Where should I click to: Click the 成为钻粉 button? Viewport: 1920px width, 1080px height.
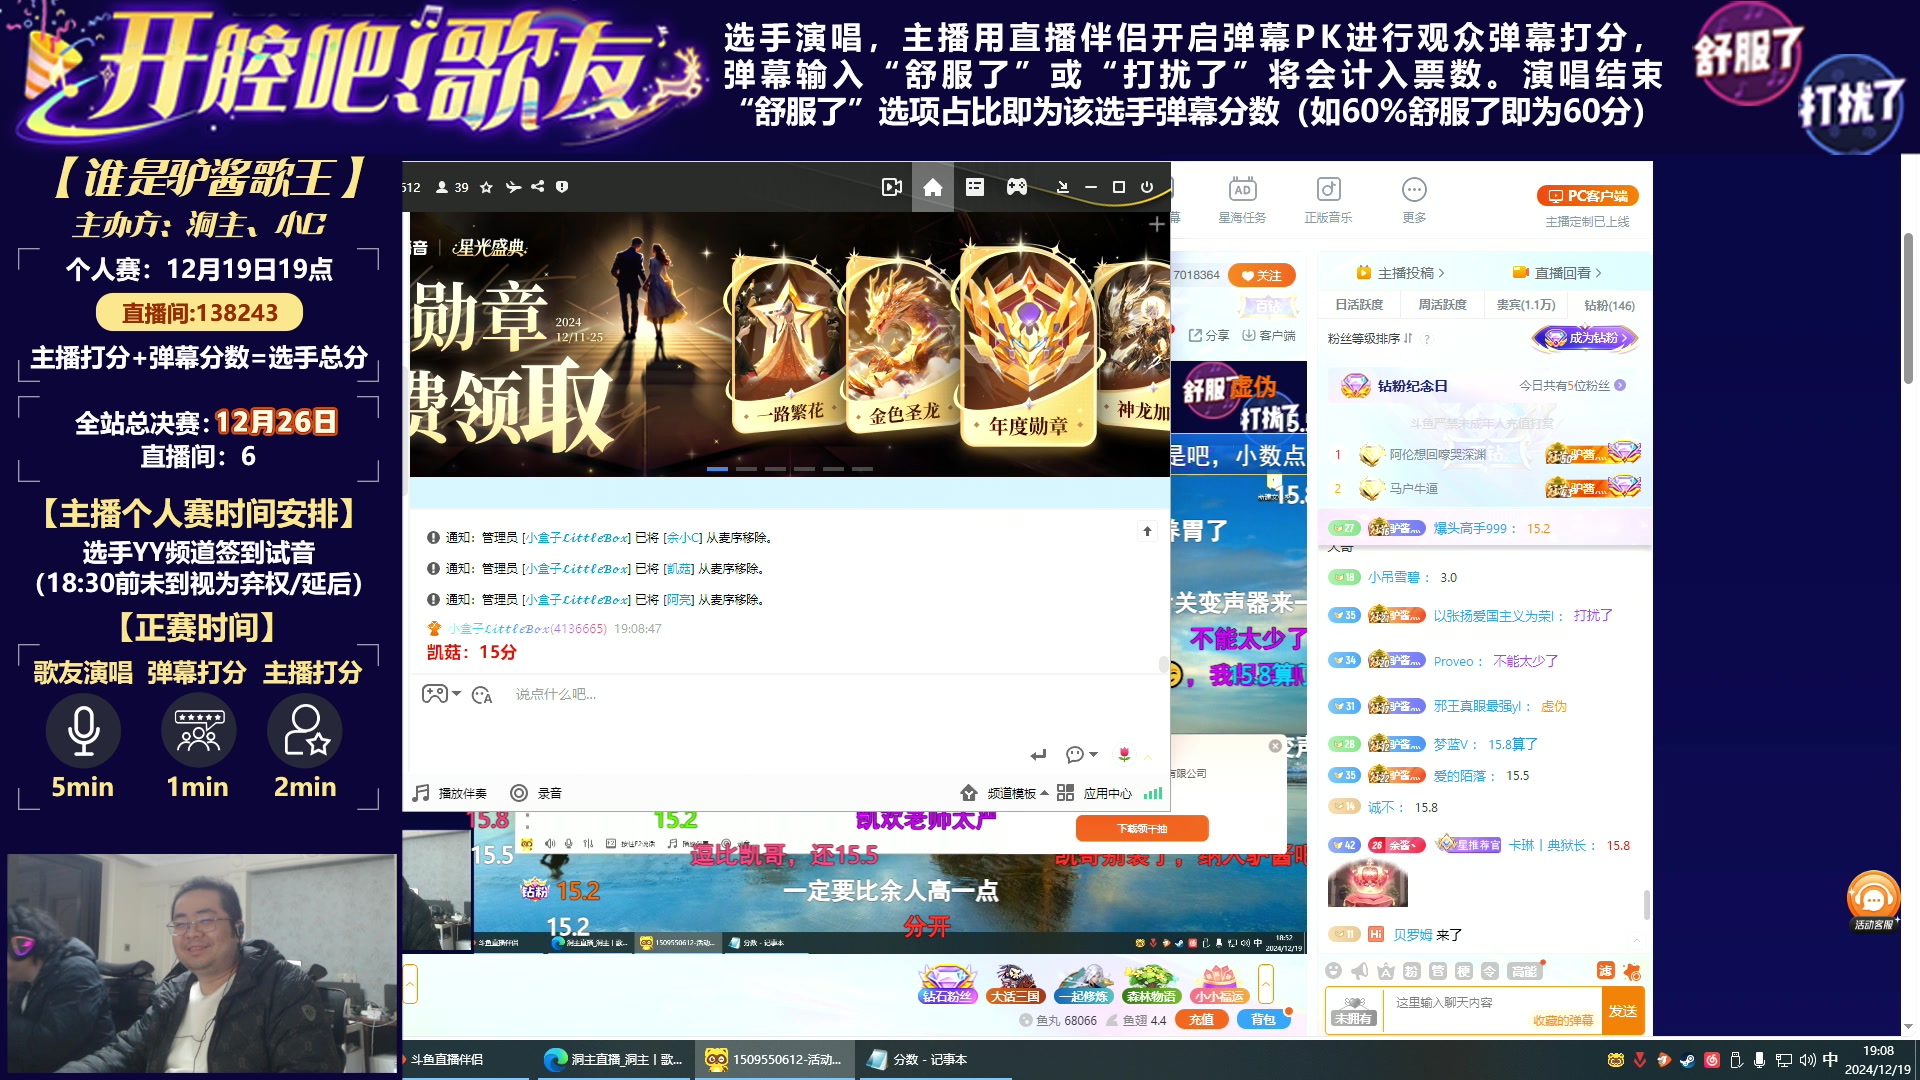tap(1585, 338)
